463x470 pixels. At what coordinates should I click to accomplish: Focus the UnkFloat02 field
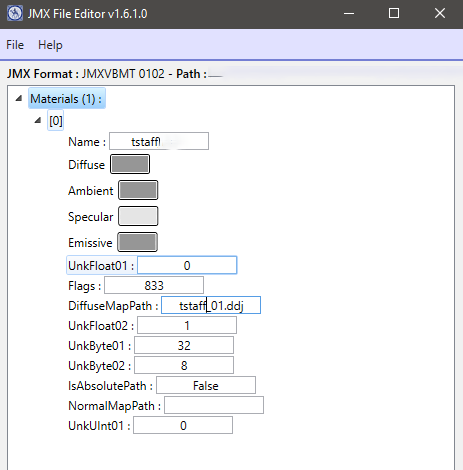point(187,325)
